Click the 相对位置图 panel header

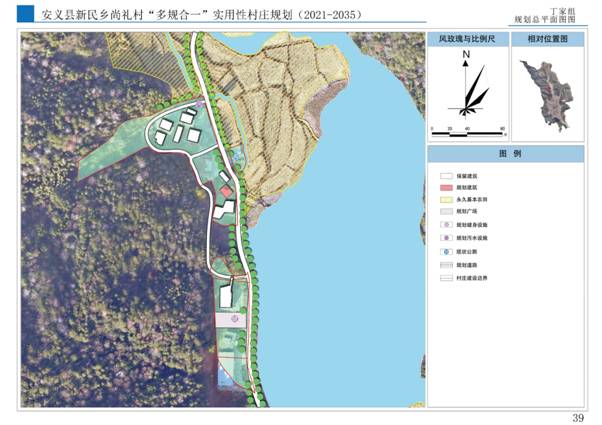pos(548,39)
